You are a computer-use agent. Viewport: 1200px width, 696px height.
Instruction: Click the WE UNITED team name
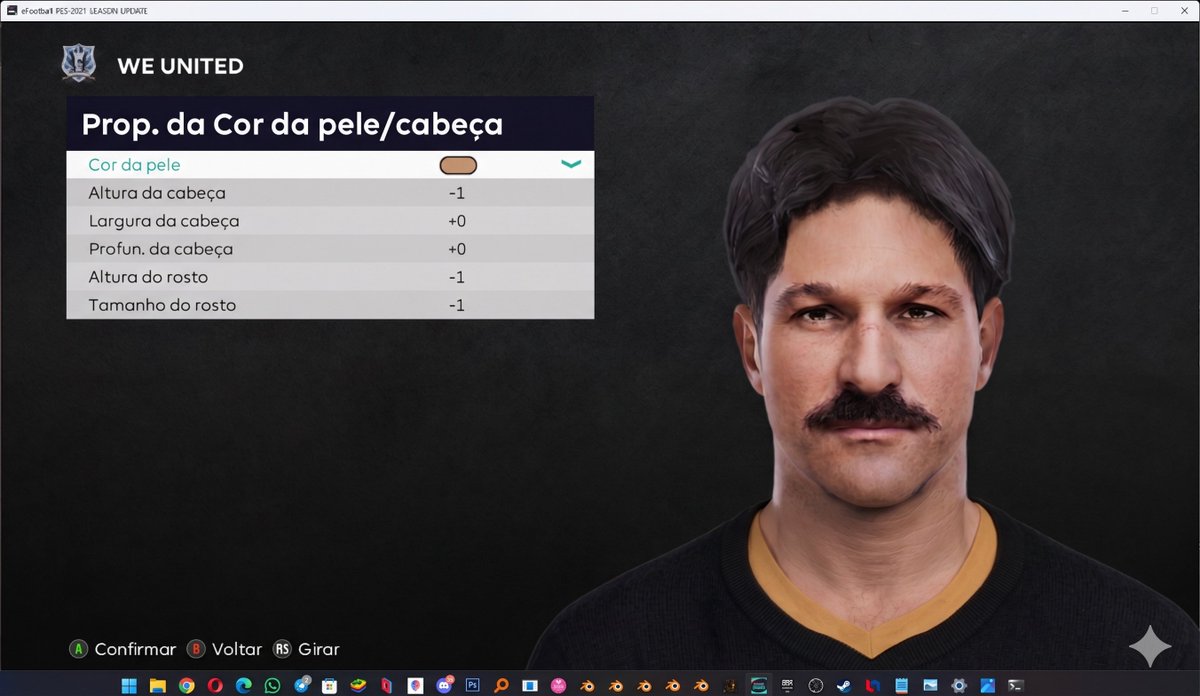tap(180, 66)
